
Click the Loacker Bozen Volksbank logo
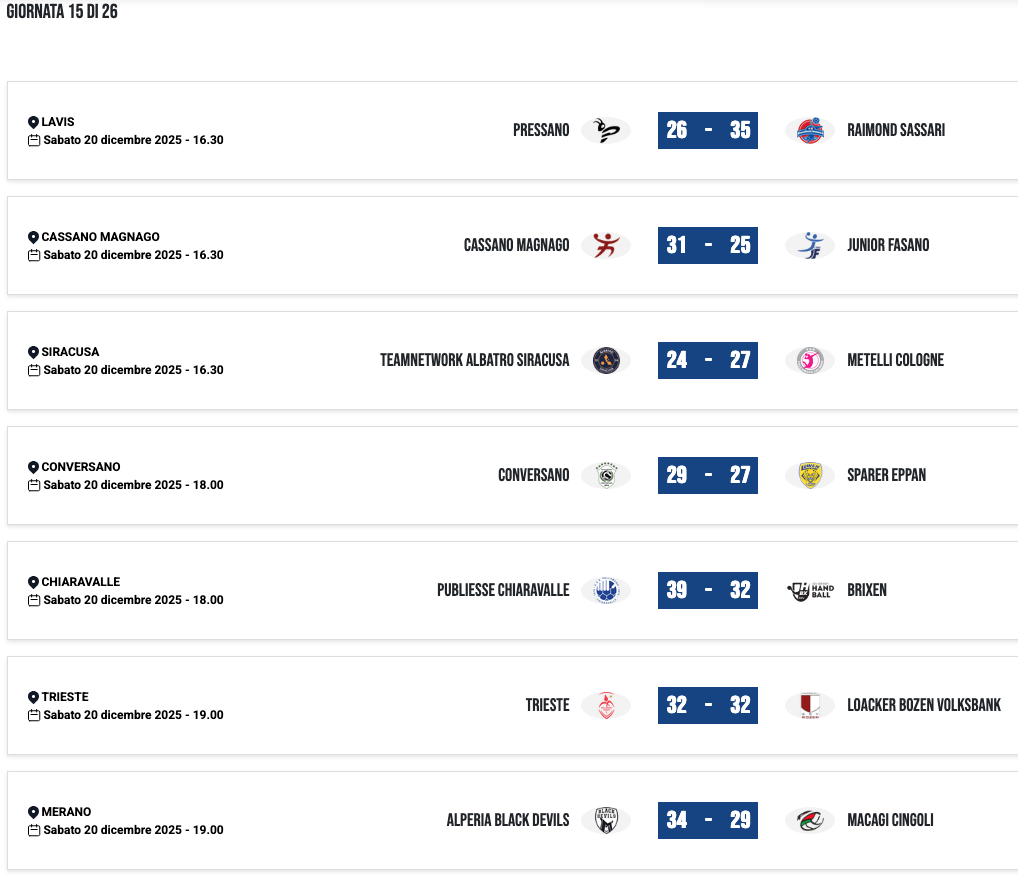click(x=809, y=705)
